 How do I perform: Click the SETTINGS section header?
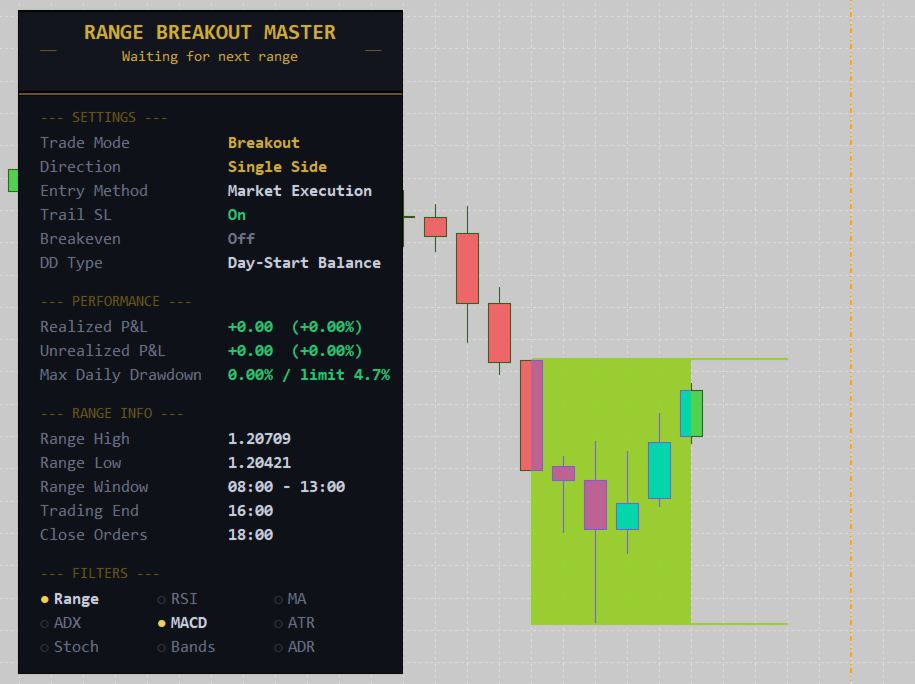coord(104,117)
